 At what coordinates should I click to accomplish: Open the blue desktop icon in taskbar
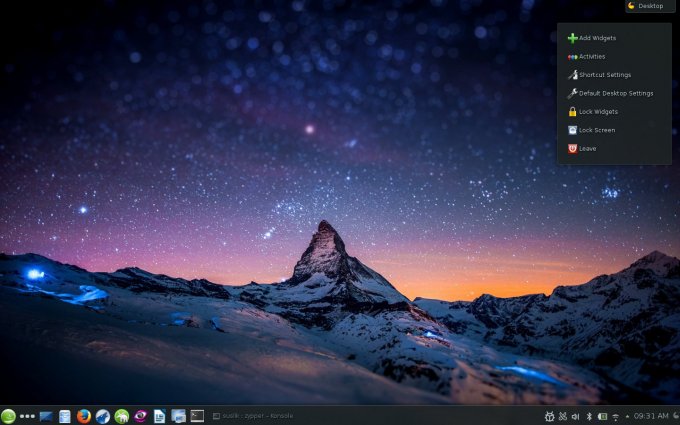pyautogui.click(x=46, y=416)
